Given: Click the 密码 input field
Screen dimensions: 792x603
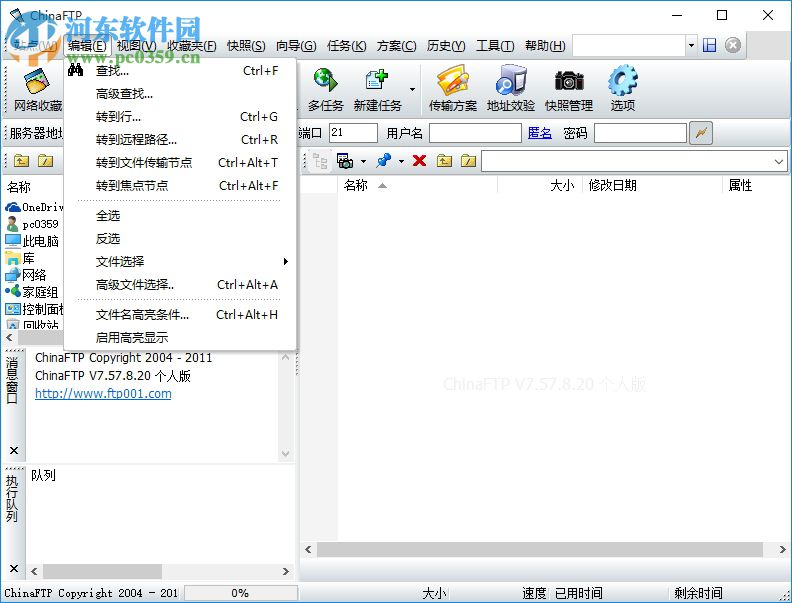Looking at the screenshot, I should pyautogui.click(x=640, y=133).
